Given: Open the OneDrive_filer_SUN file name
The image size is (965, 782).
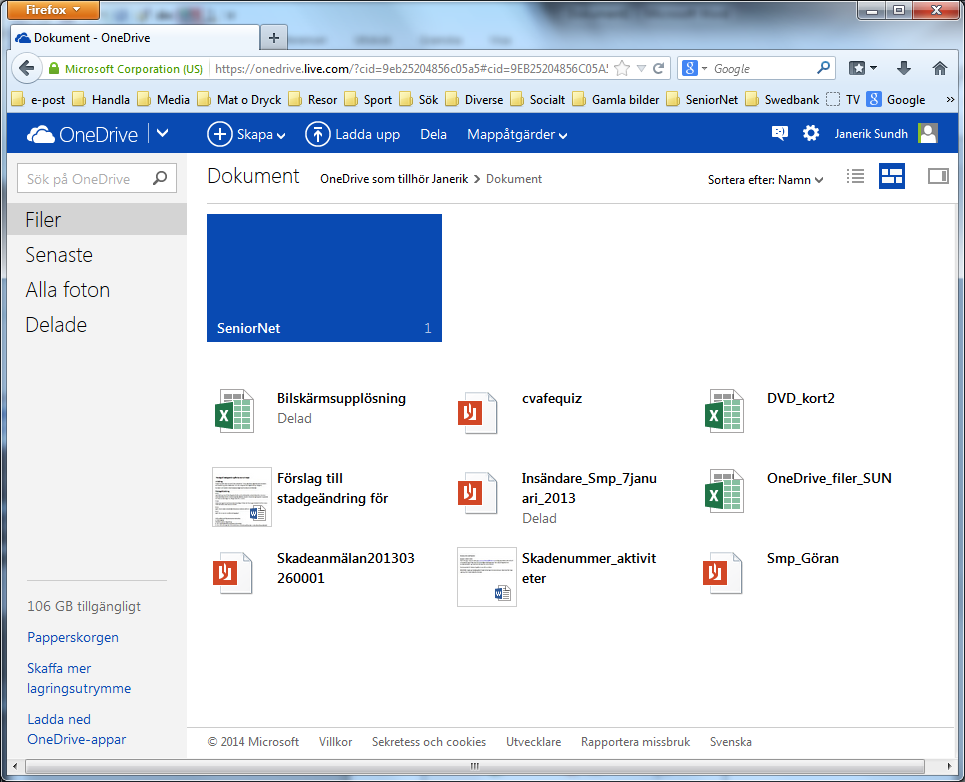Looking at the screenshot, I should 829,478.
